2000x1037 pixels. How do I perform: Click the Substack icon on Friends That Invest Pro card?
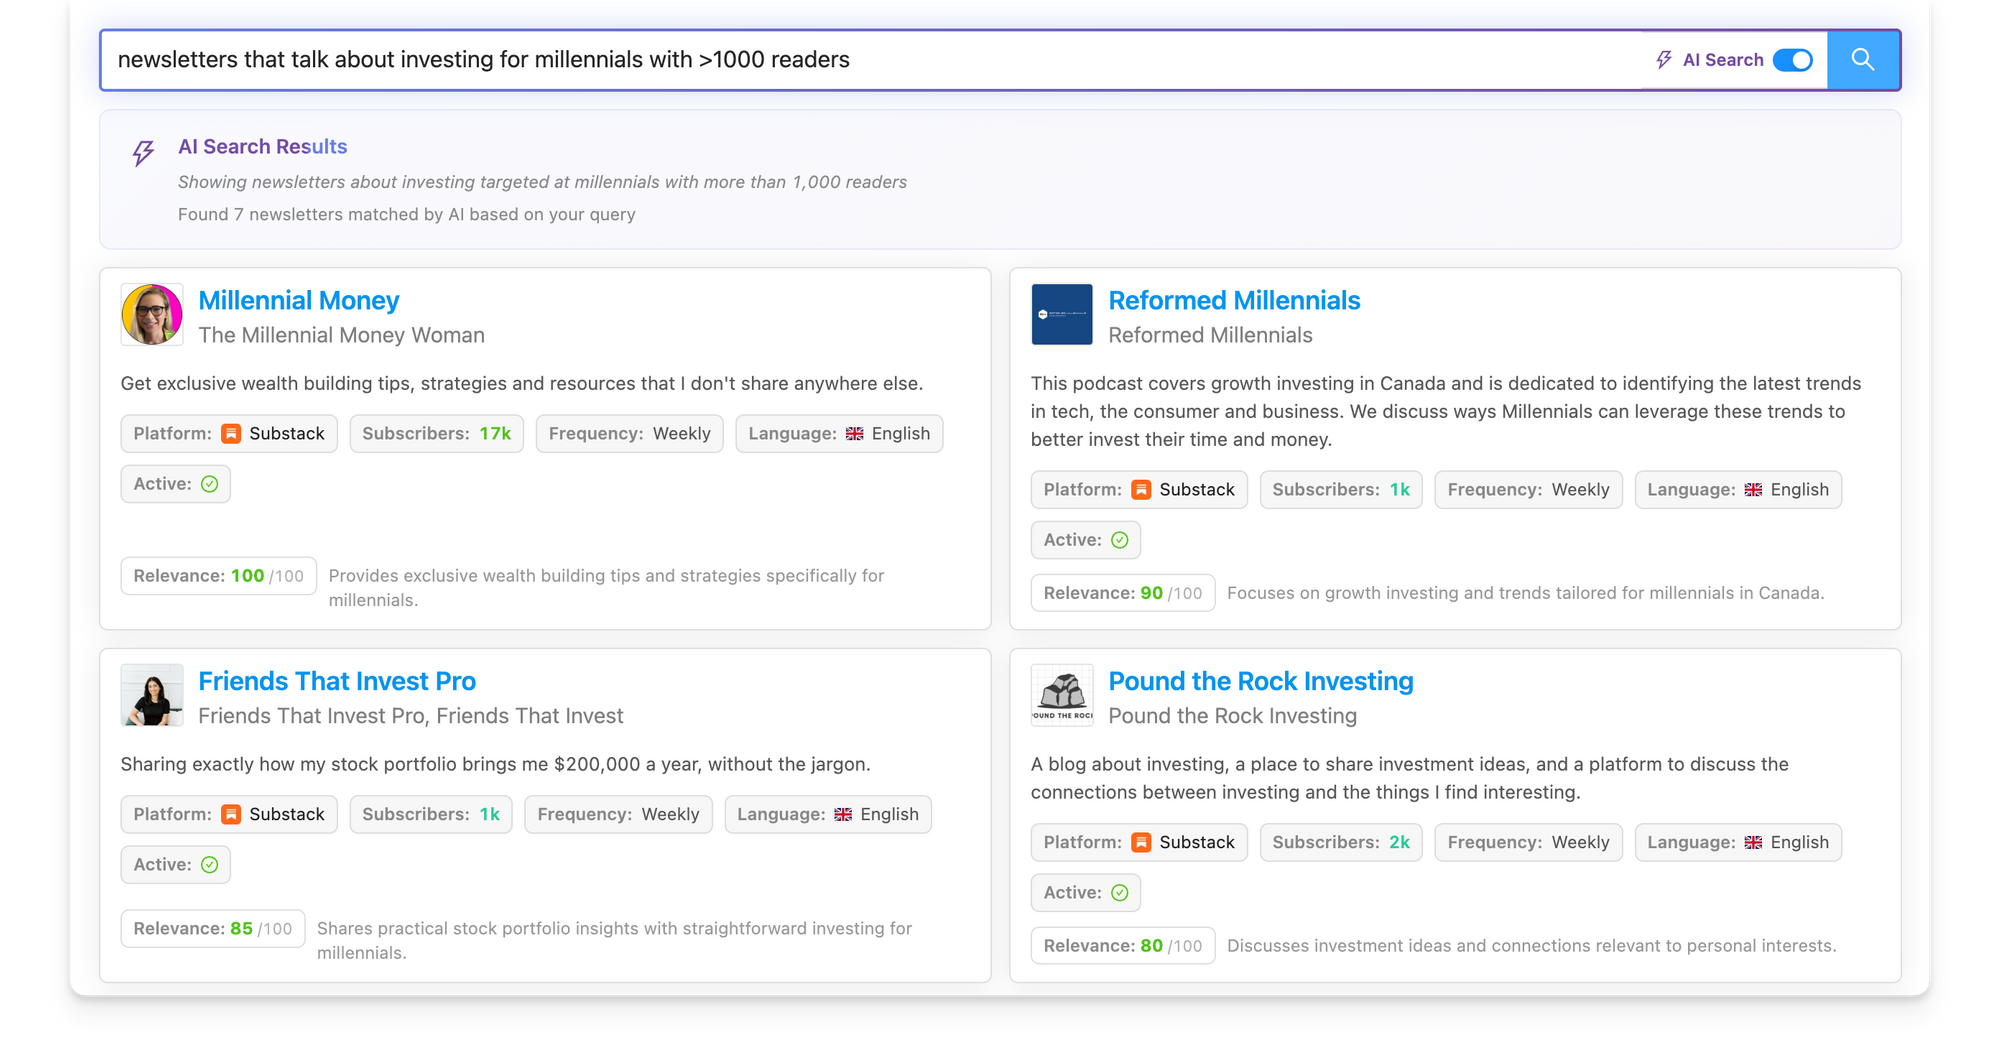[x=231, y=814]
